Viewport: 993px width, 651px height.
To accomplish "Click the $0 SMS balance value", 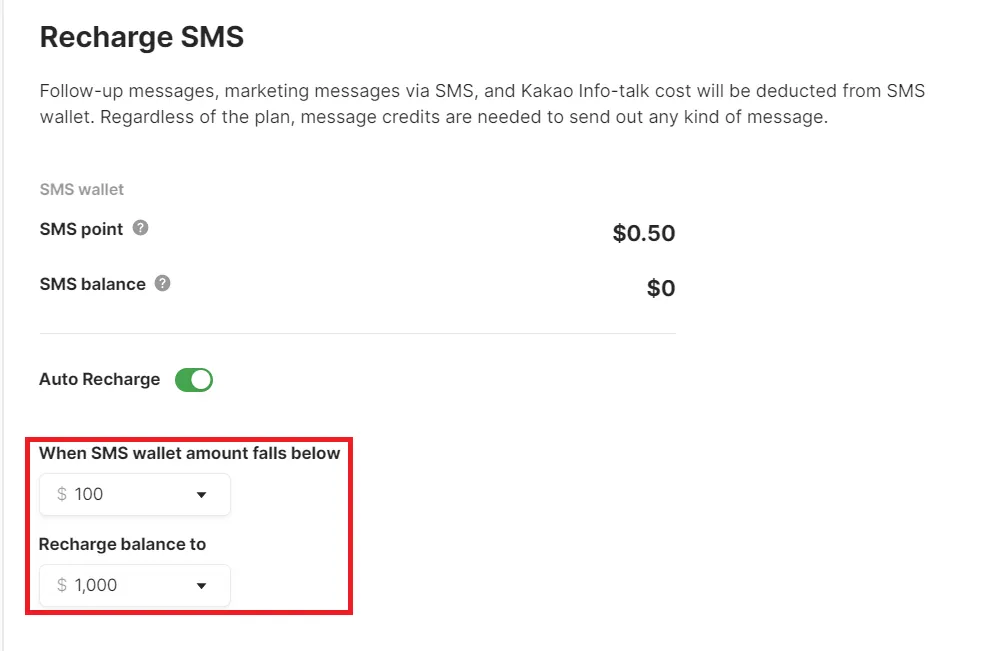I will coord(661,289).
